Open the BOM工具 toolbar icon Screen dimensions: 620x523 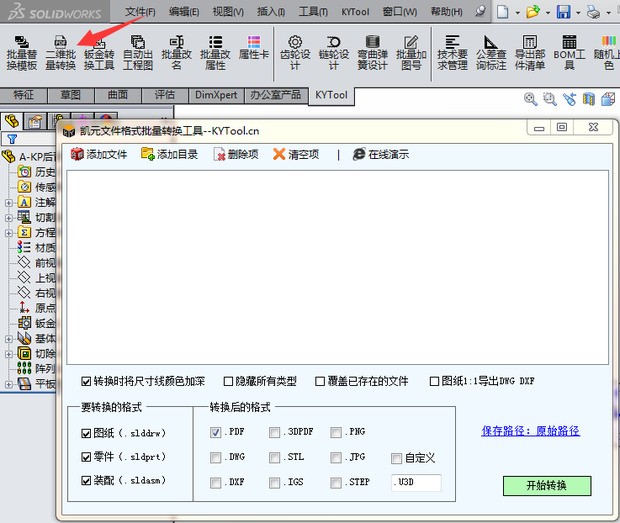[x=569, y=52]
